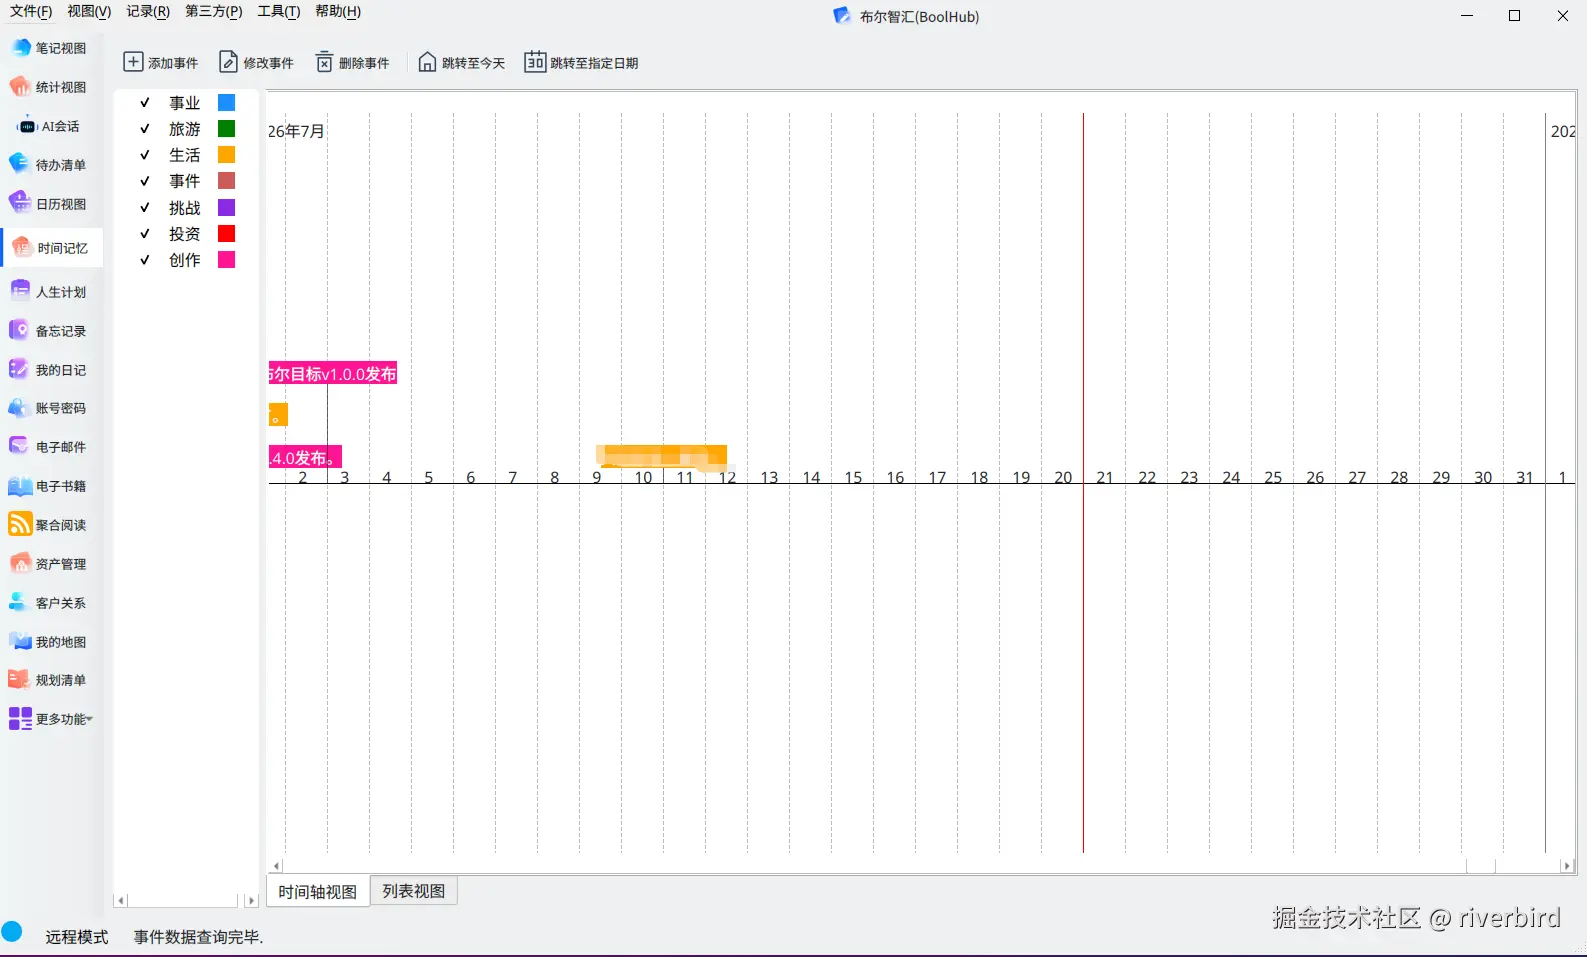Open the 帮助(H) menu
Image resolution: width=1587 pixels, height=957 pixels.
(338, 11)
